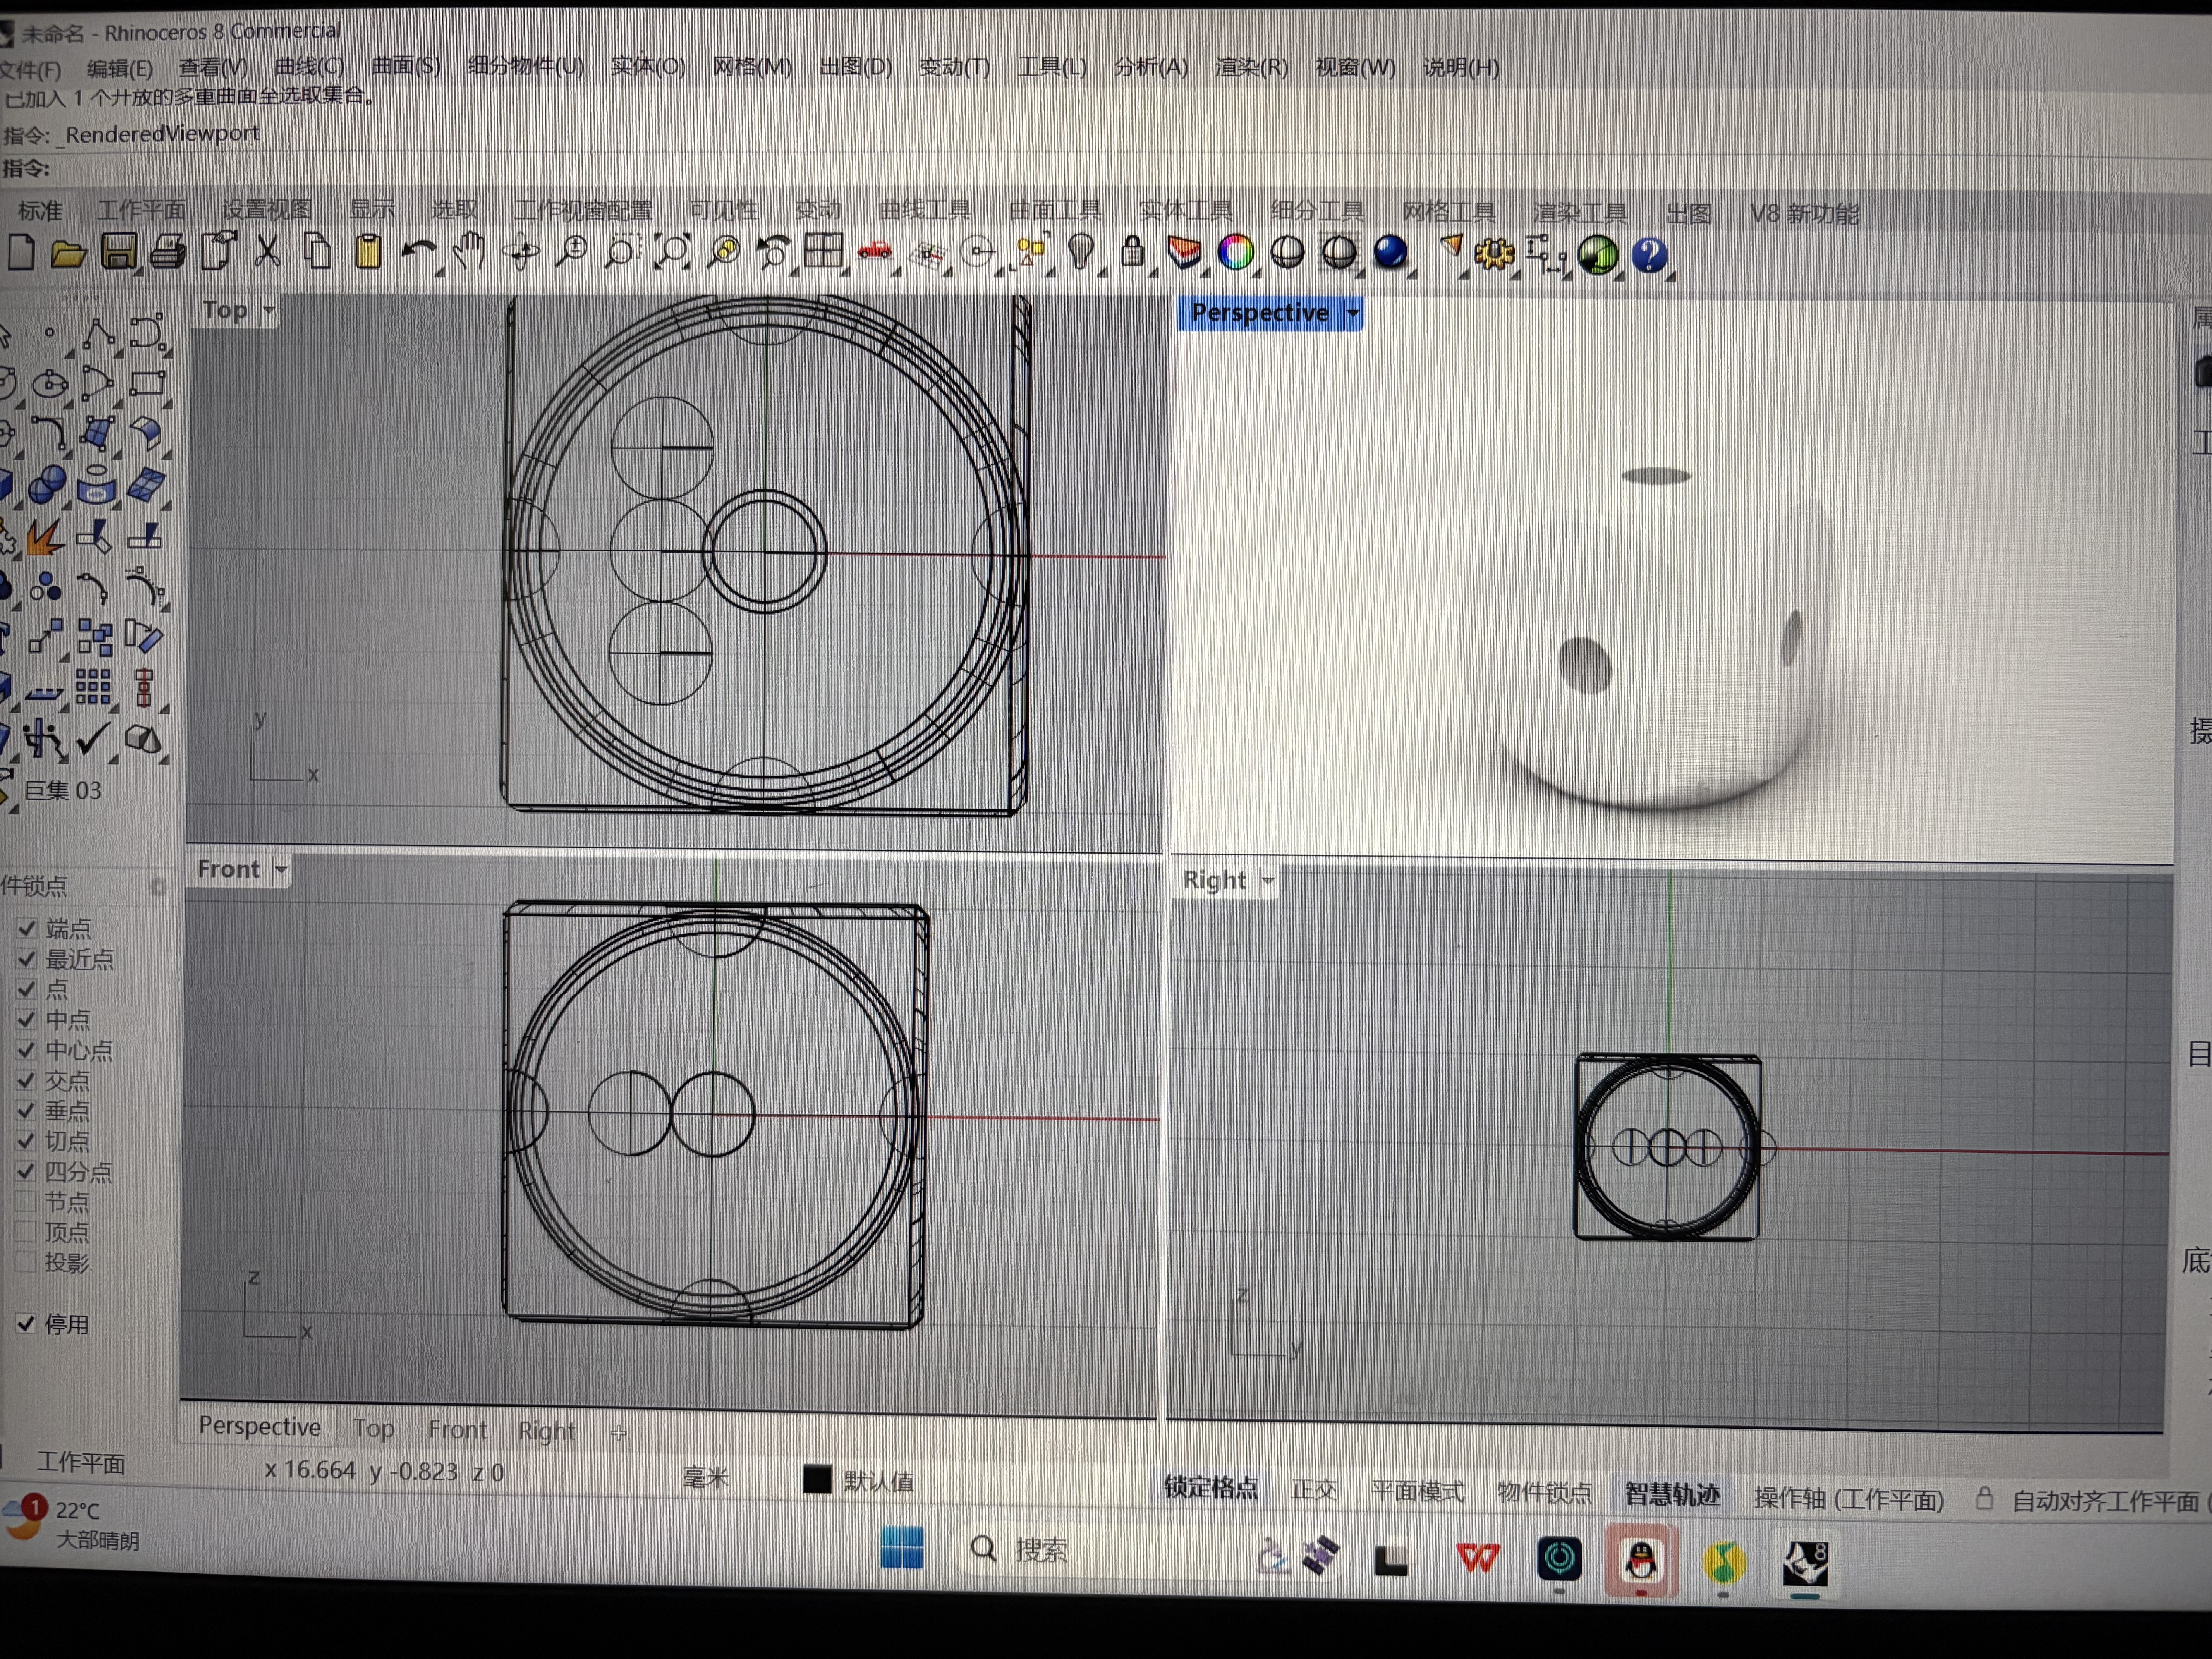
Task: Click the Copy icon
Action: click(x=318, y=251)
